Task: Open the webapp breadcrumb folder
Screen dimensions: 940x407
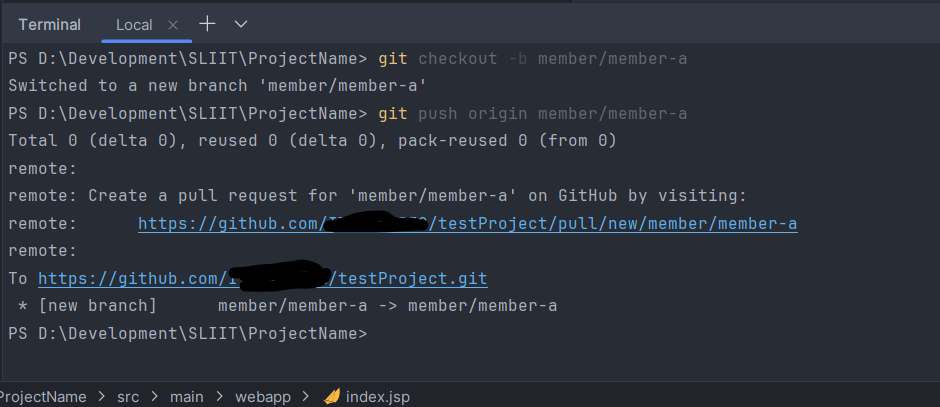Action: (262, 397)
